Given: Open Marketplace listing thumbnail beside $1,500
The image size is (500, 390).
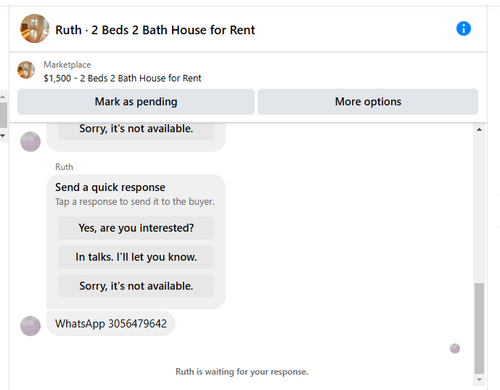Looking at the screenshot, I should [x=26, y=70].
